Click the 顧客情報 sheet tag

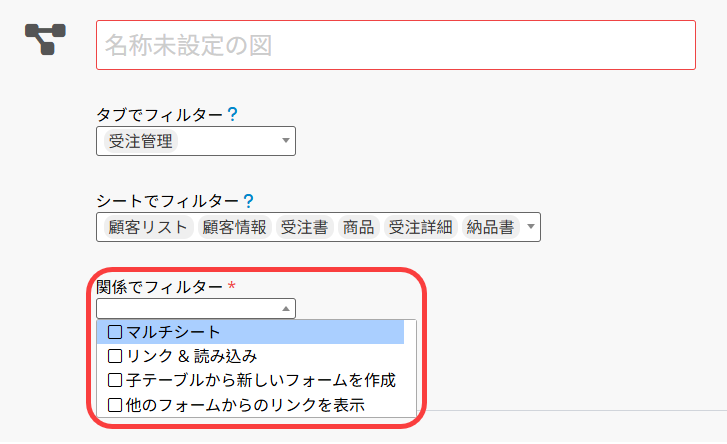click(234, 227)
